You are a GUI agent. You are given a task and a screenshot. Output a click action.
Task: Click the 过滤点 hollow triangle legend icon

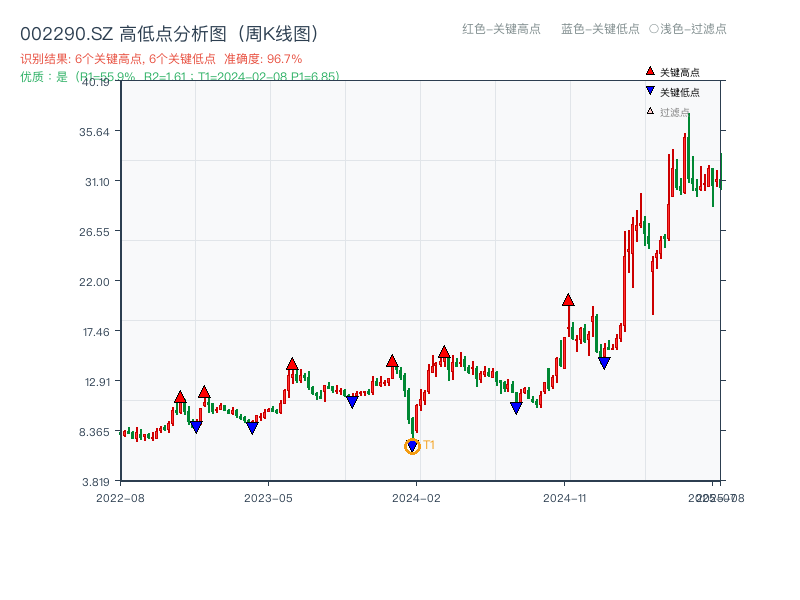(650, 111)
